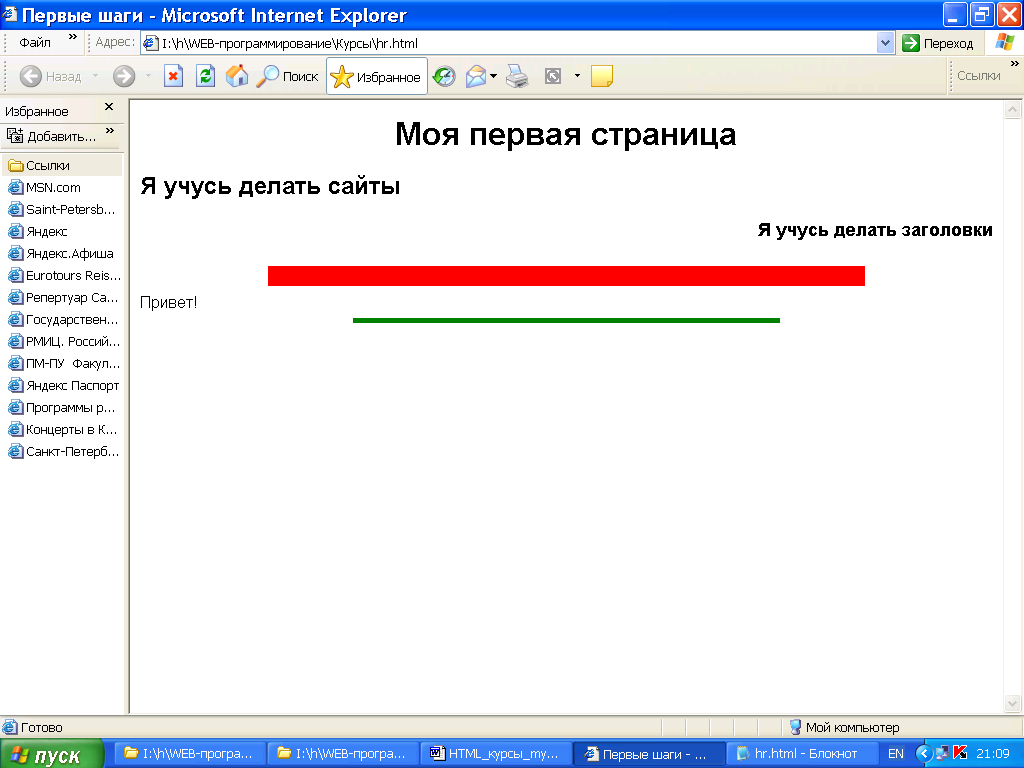Click the network tray icon

click(x=942, y=753)
